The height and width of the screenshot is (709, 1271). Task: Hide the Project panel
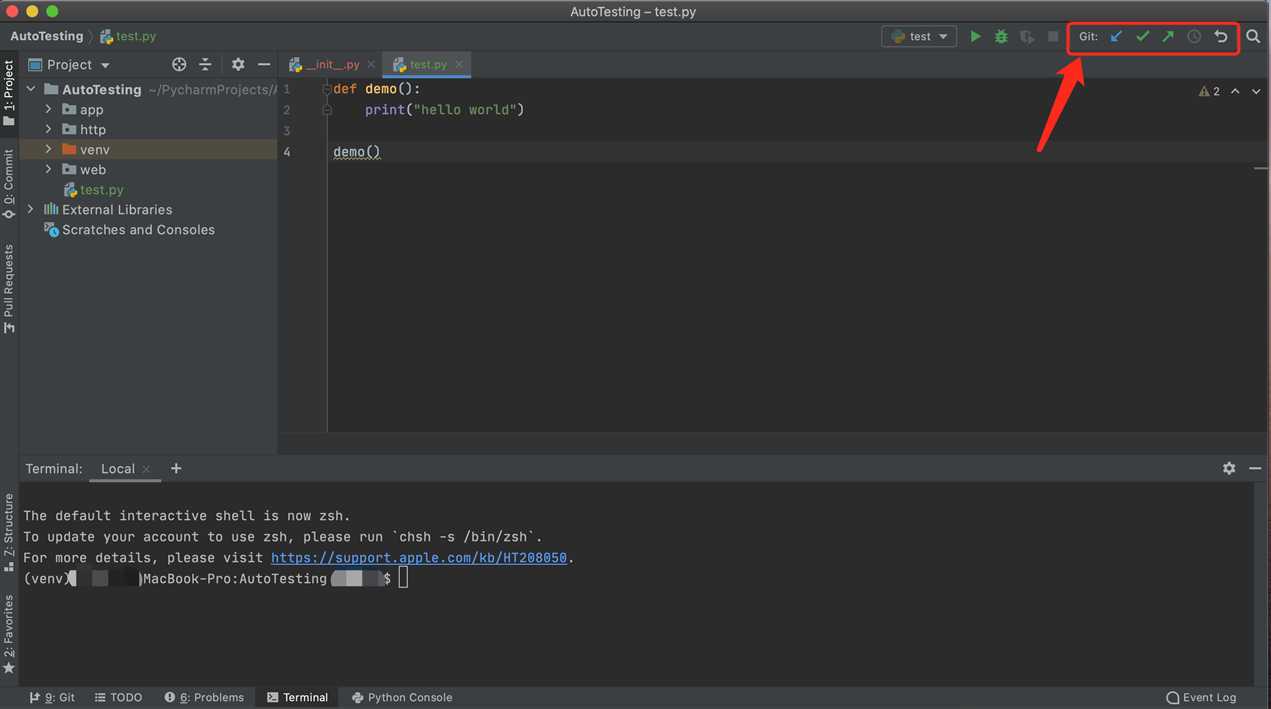pos(264,64)
